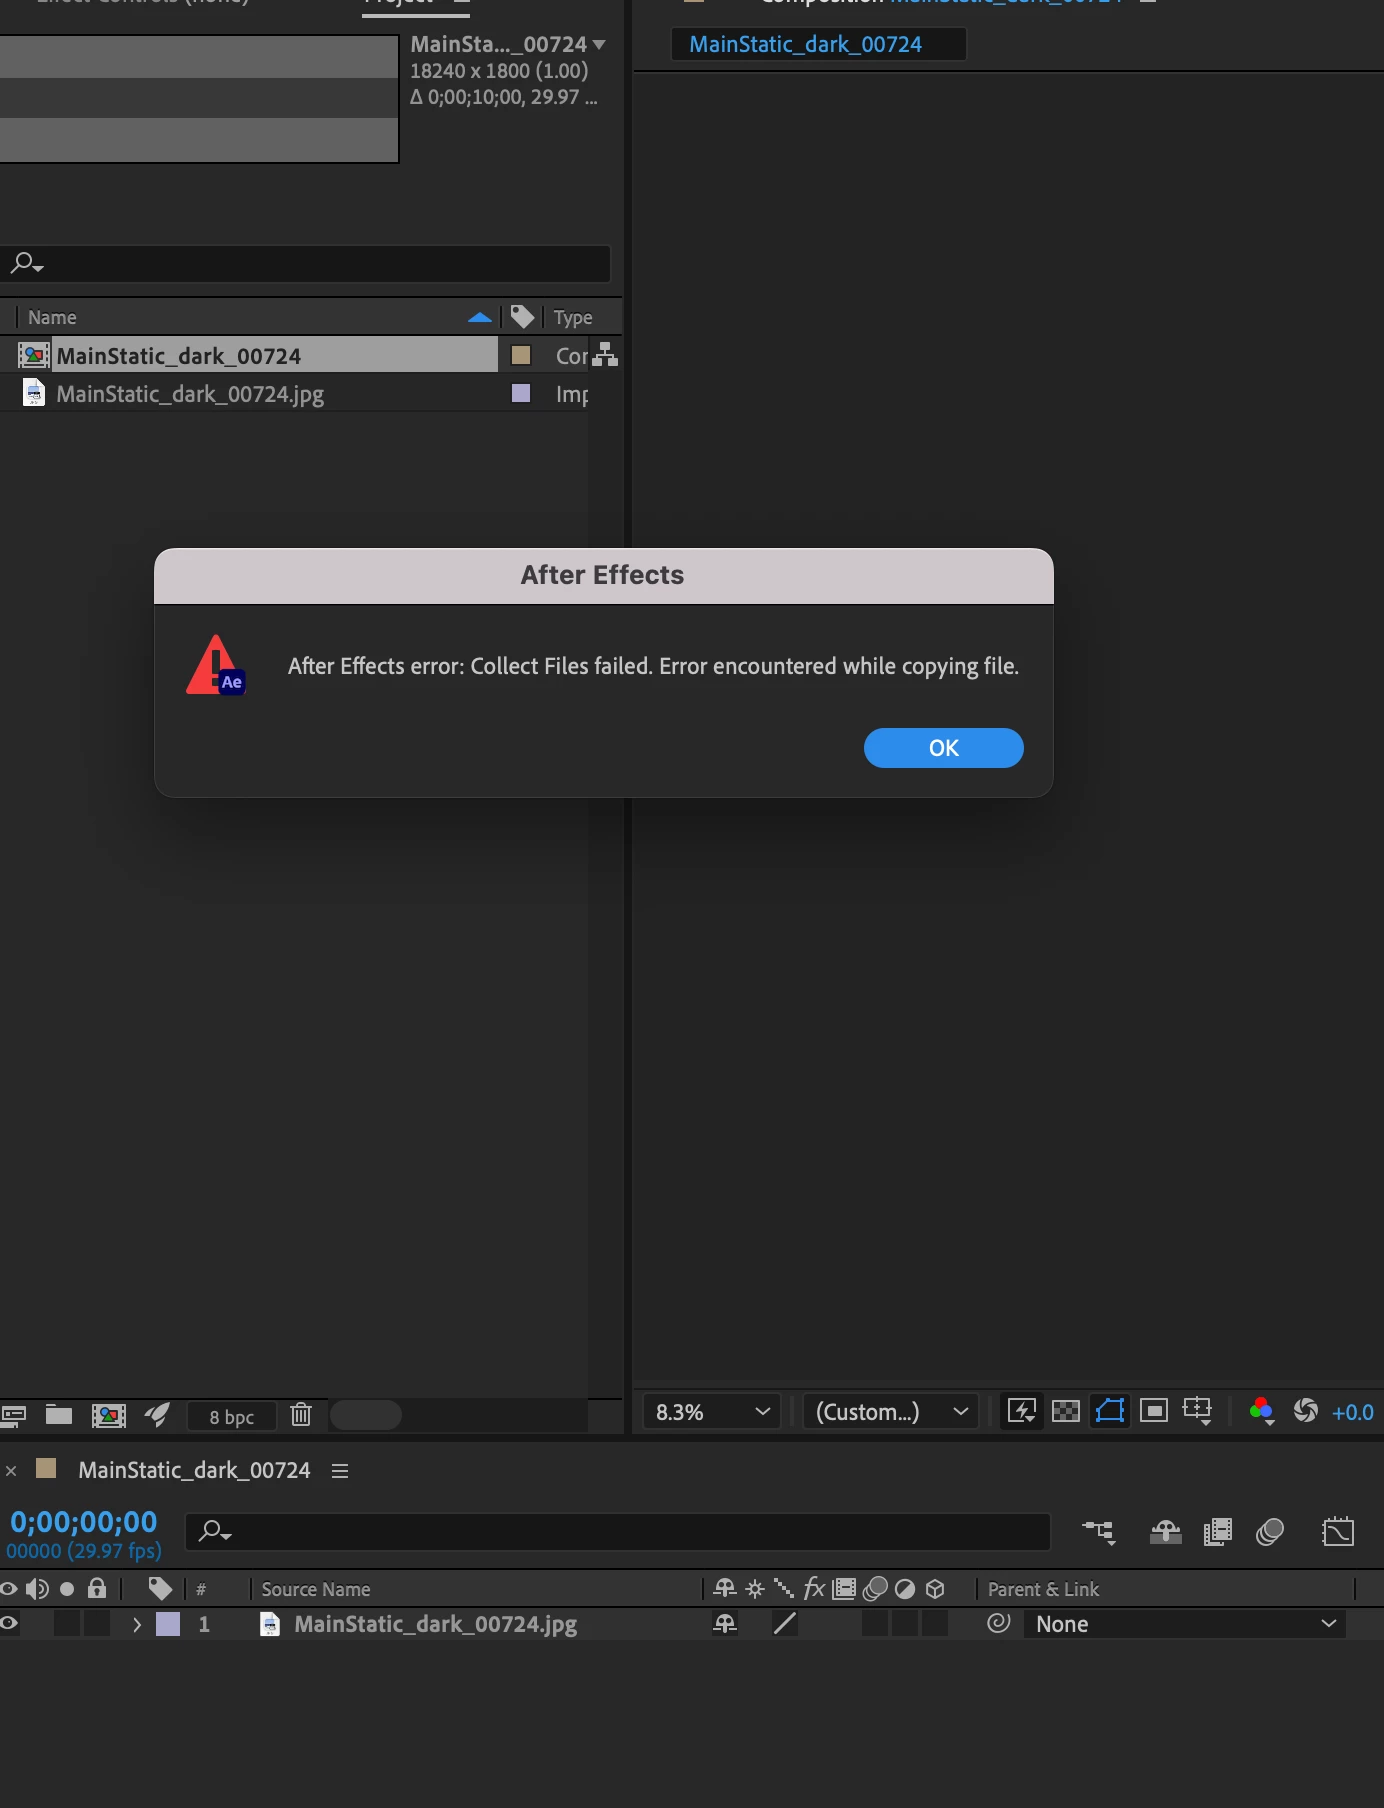Click OK in the Collect Files error dialog
Viewport: 1384px width, 1808px height.
coord(943,748)
